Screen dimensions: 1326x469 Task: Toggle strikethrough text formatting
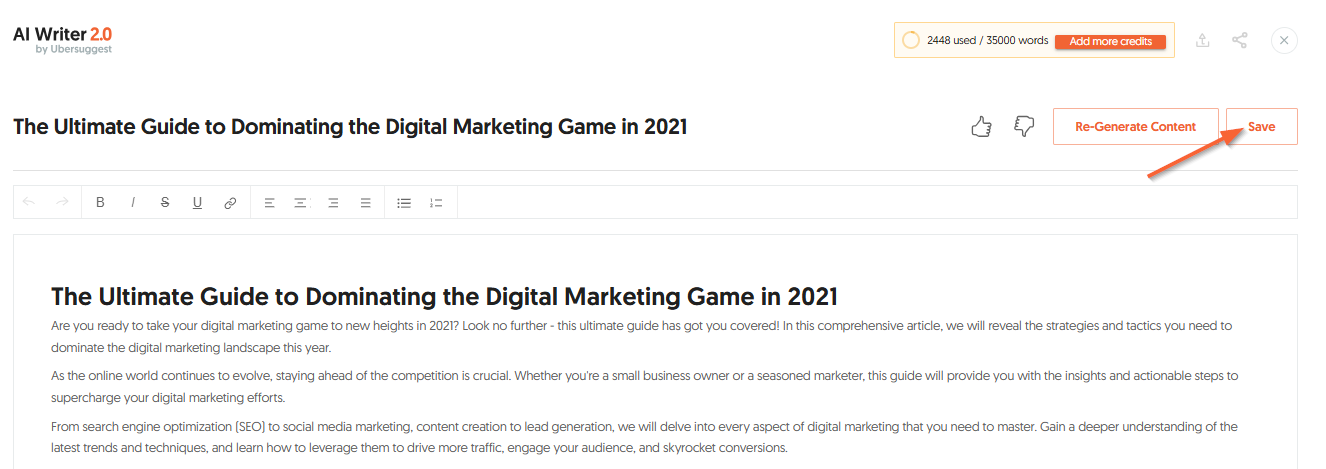[x=165, y=202]
